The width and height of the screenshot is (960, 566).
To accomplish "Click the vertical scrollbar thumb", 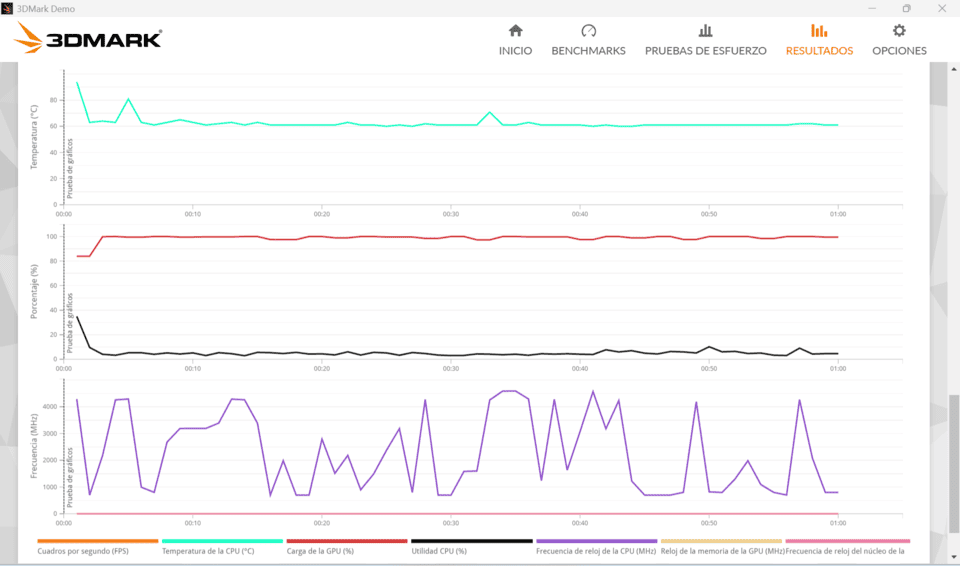I will coord(953,460).
